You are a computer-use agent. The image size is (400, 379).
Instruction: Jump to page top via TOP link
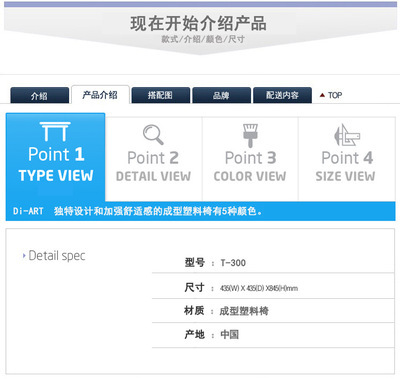pyautogui.click(x=335, y=95)
